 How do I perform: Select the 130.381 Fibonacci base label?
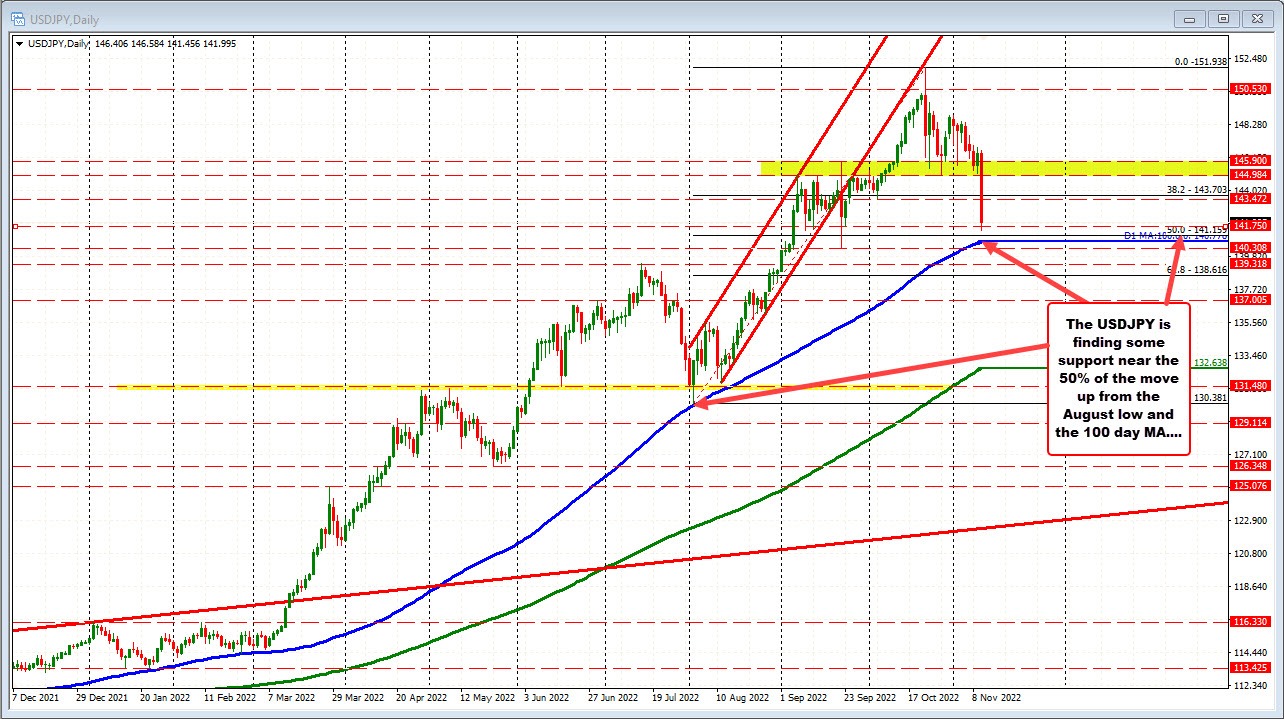point(1210,398)
